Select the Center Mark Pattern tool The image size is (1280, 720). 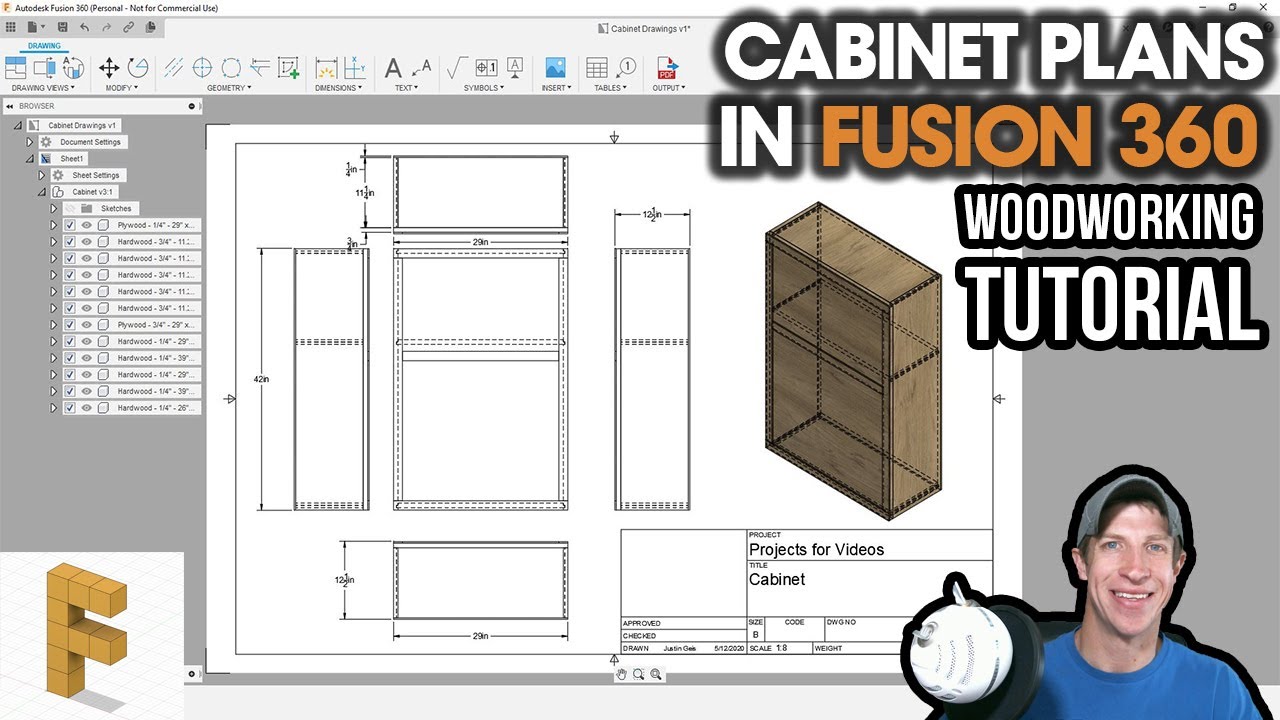point(231,68)
